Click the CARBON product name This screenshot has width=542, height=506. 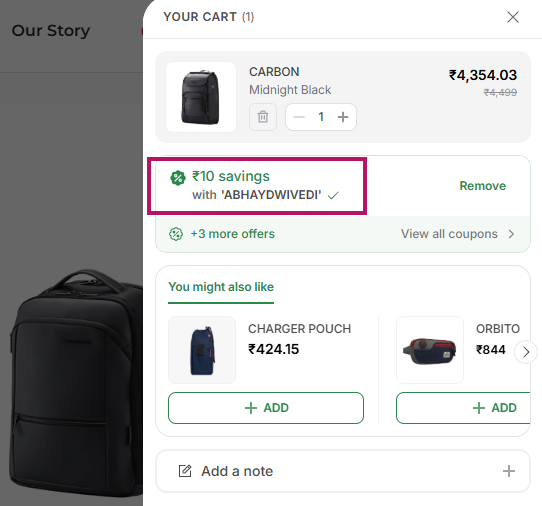click(274, 72)
